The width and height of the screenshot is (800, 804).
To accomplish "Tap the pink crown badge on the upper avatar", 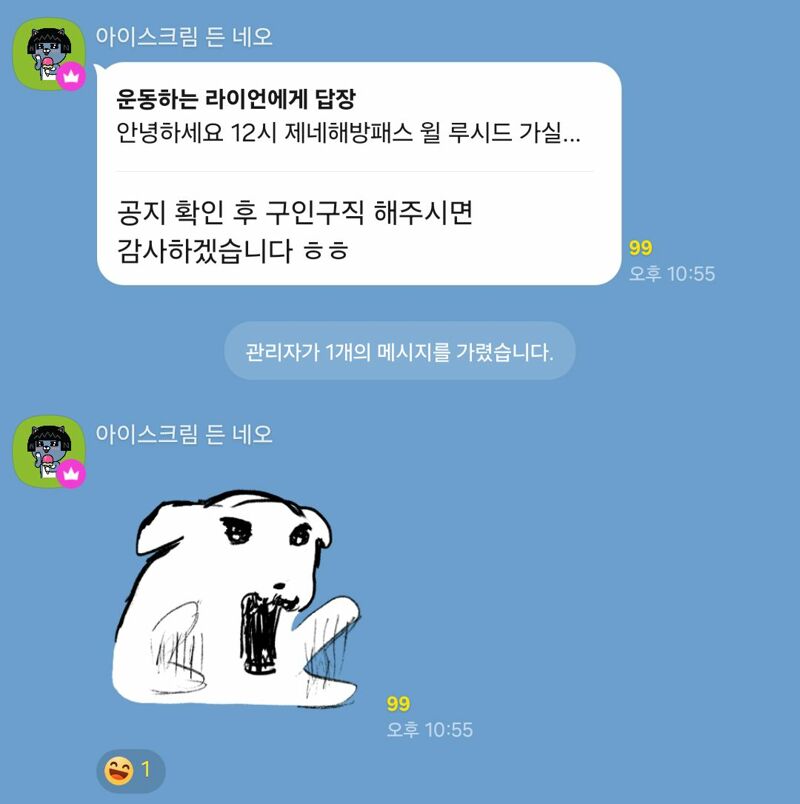I will (71, 76).
